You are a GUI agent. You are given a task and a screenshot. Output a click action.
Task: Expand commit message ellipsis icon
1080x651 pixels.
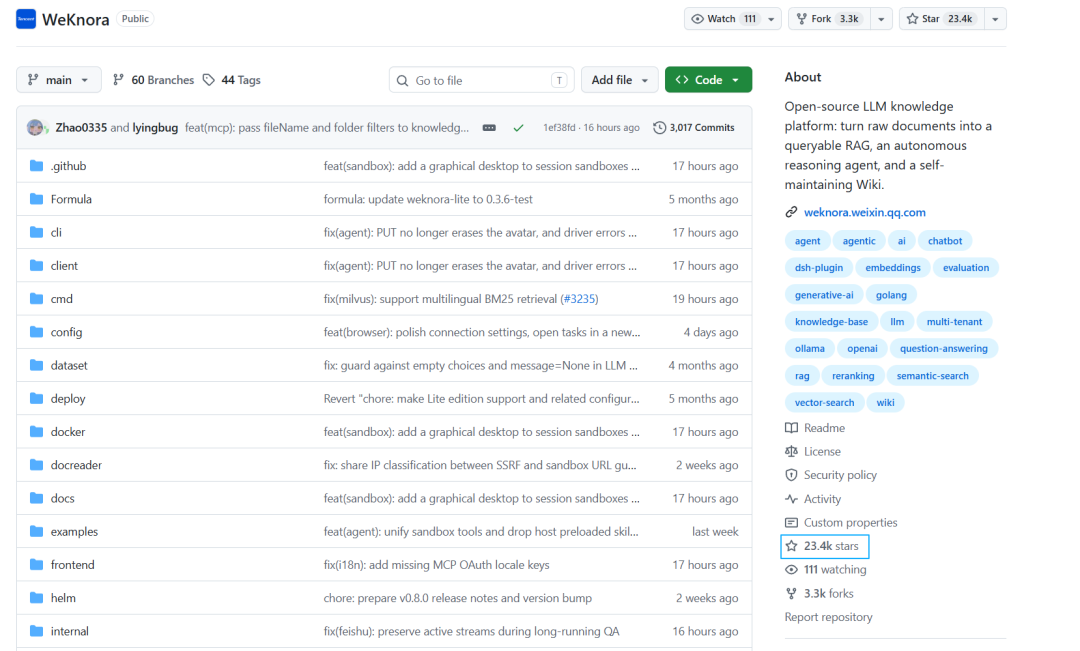point(489,127)
